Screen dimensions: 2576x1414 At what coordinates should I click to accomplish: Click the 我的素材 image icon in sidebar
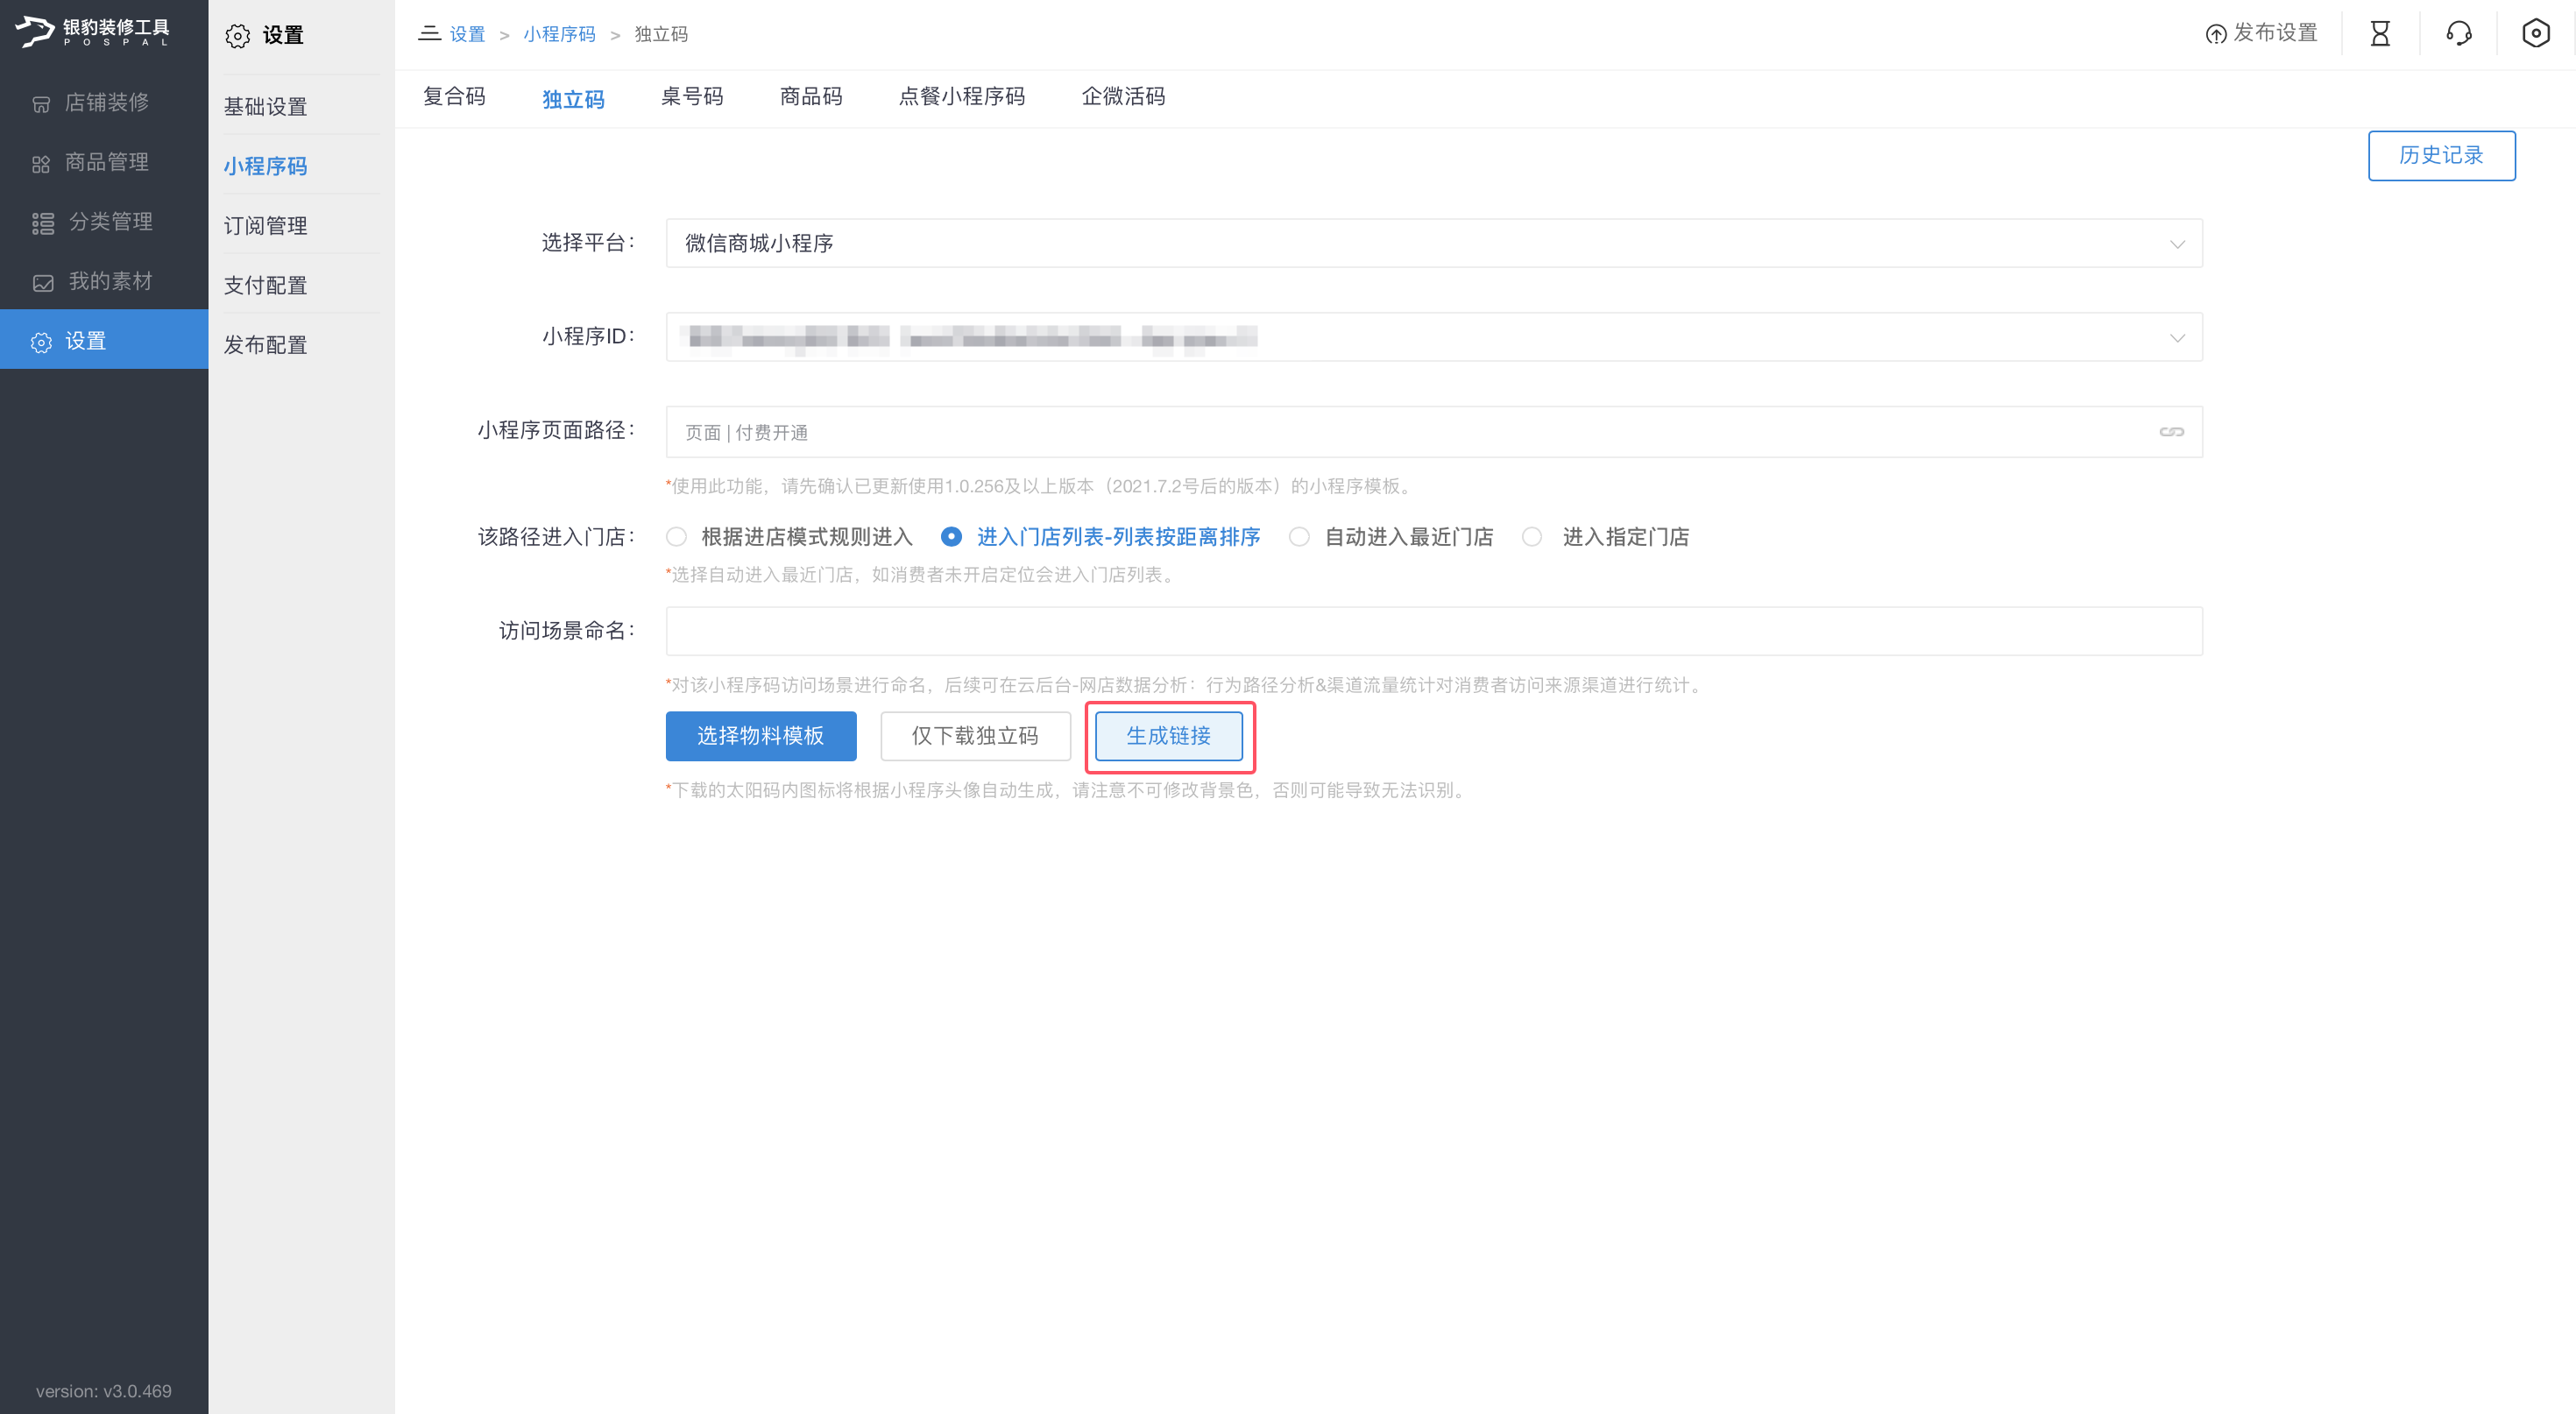coord(43,283)
